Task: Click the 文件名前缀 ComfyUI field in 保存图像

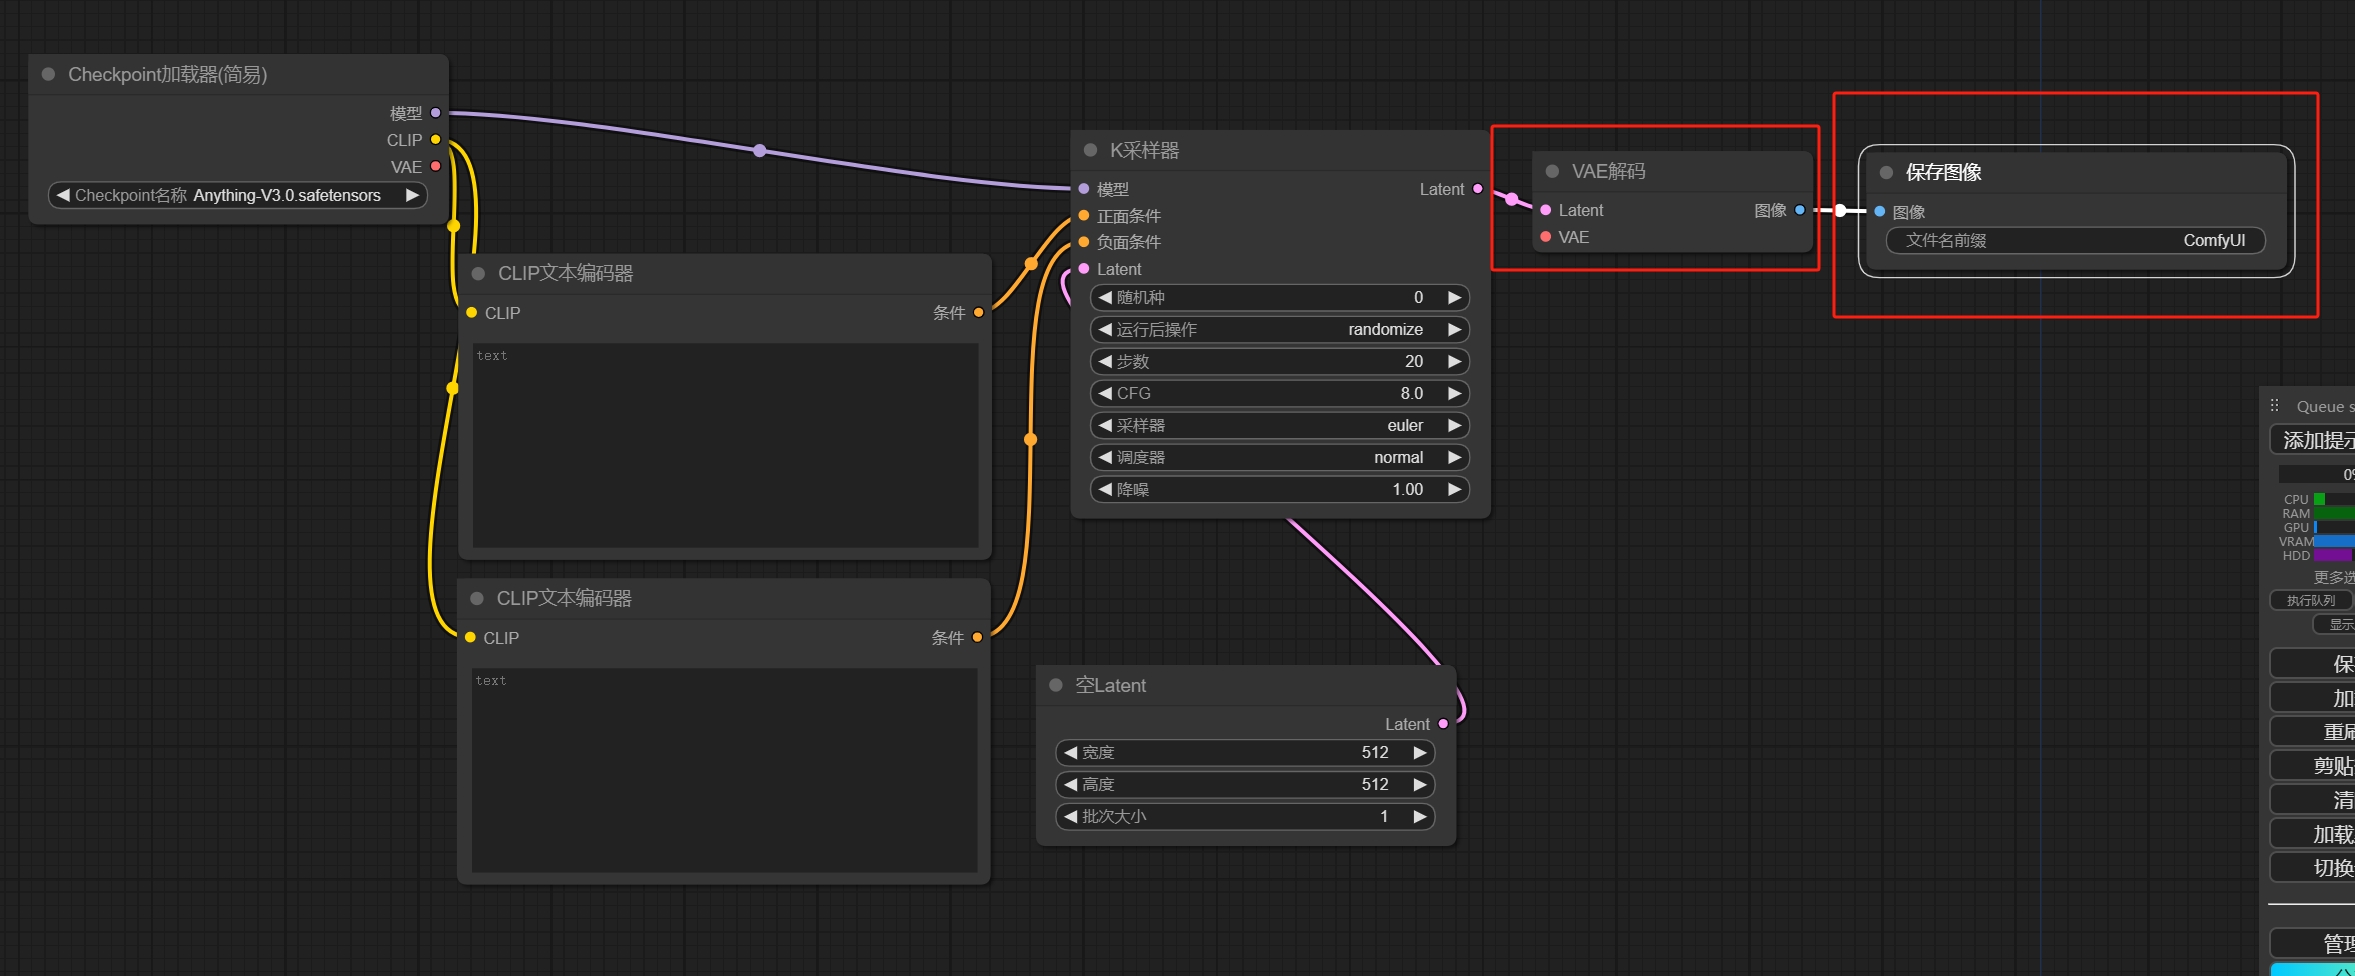Action: 2075,240
